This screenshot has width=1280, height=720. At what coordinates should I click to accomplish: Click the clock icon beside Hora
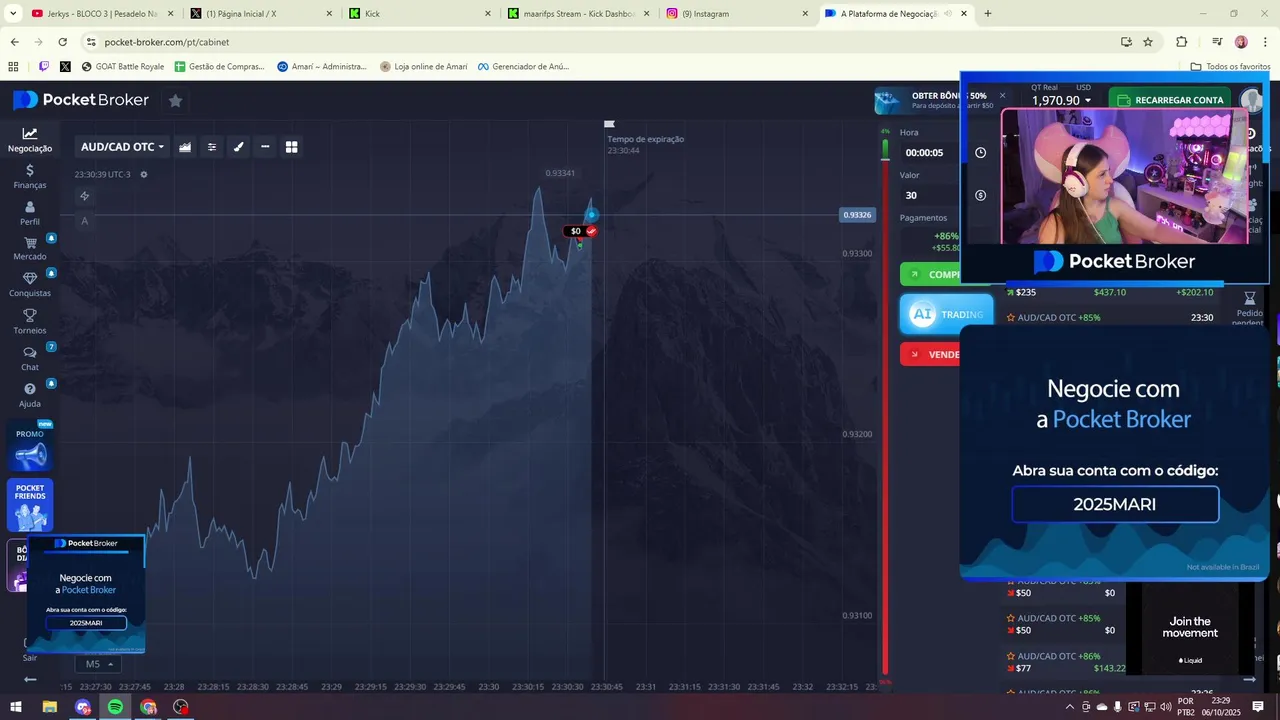[x=980, y=153]
